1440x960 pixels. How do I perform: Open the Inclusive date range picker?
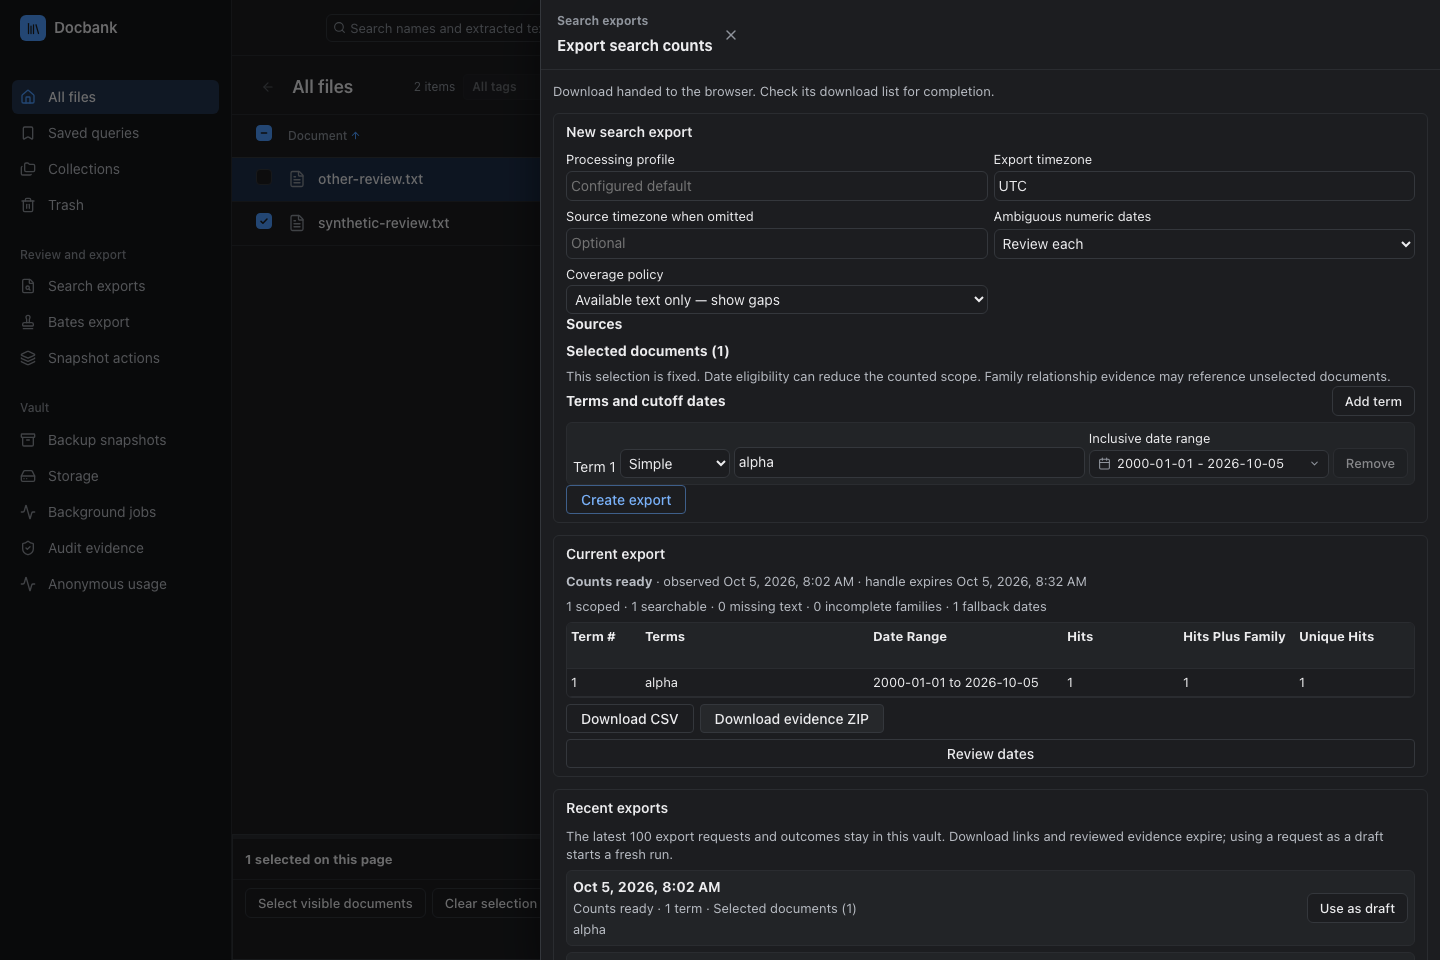1208,464
